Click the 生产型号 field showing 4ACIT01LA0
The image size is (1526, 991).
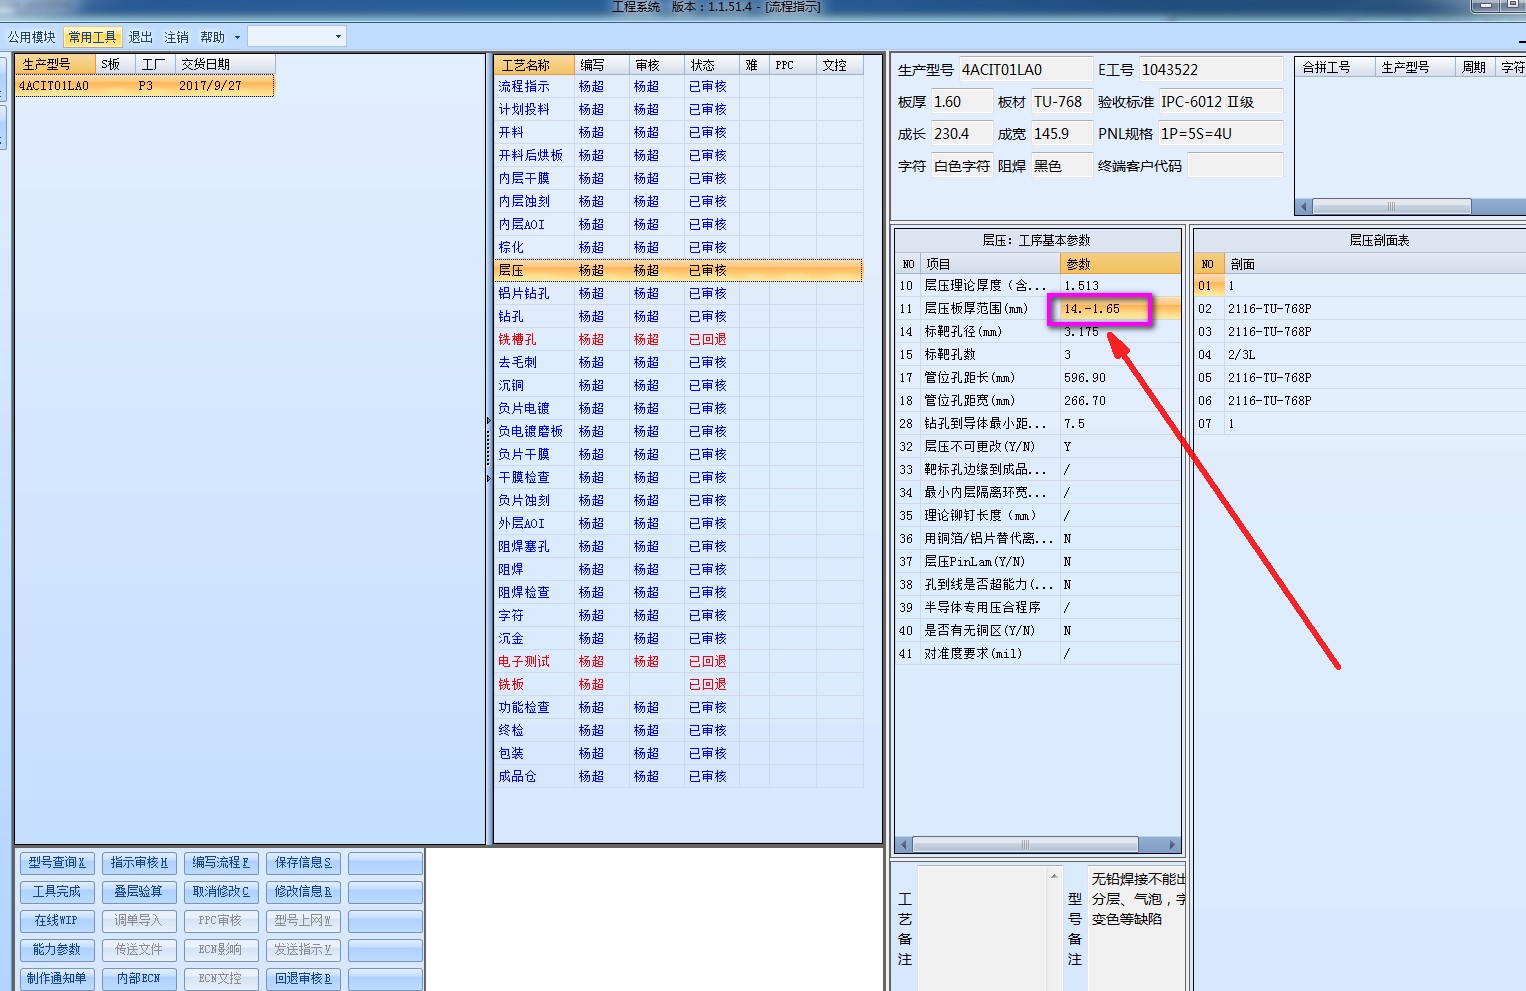coord(1025,70)
